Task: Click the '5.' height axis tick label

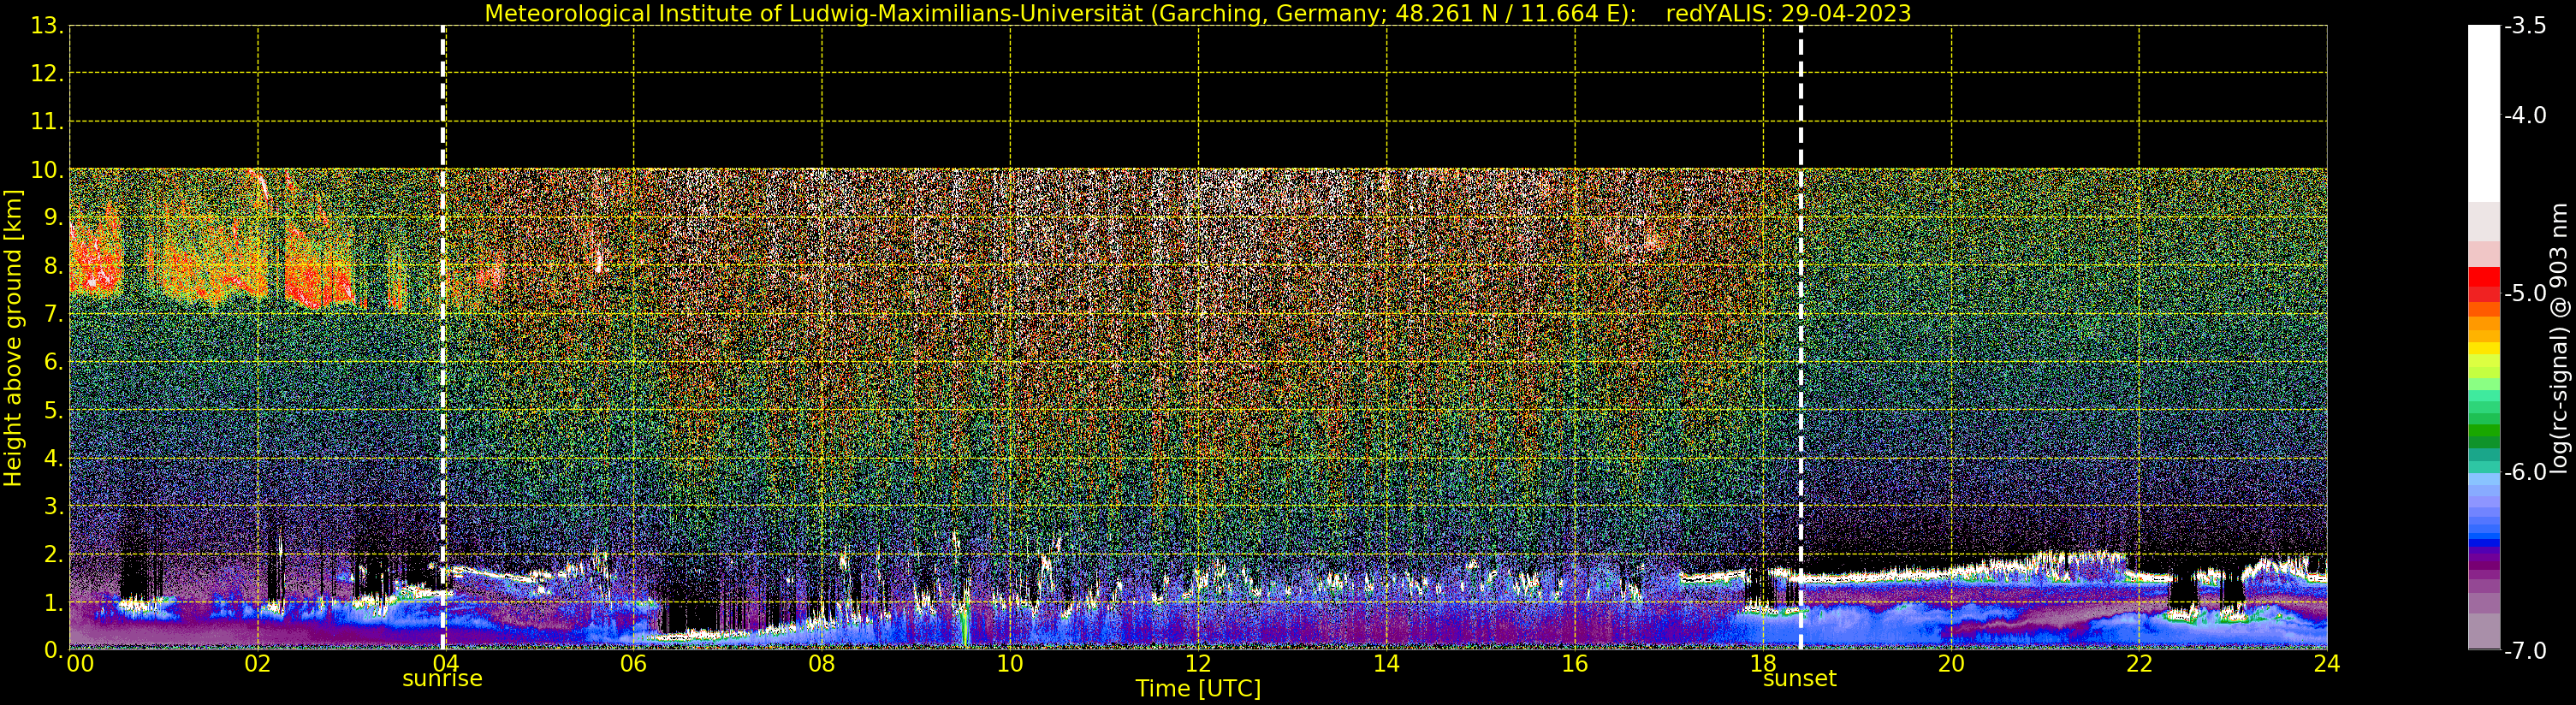Action: click(54, 410)
